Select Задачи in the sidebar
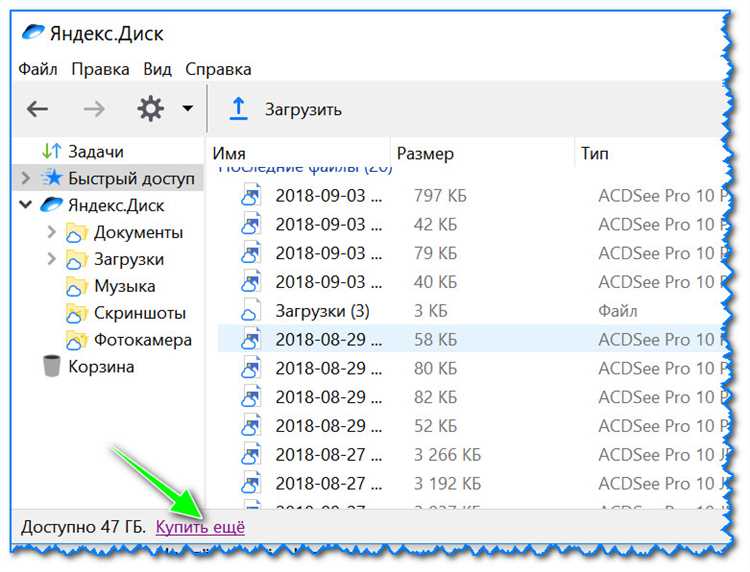 [95, 152]
